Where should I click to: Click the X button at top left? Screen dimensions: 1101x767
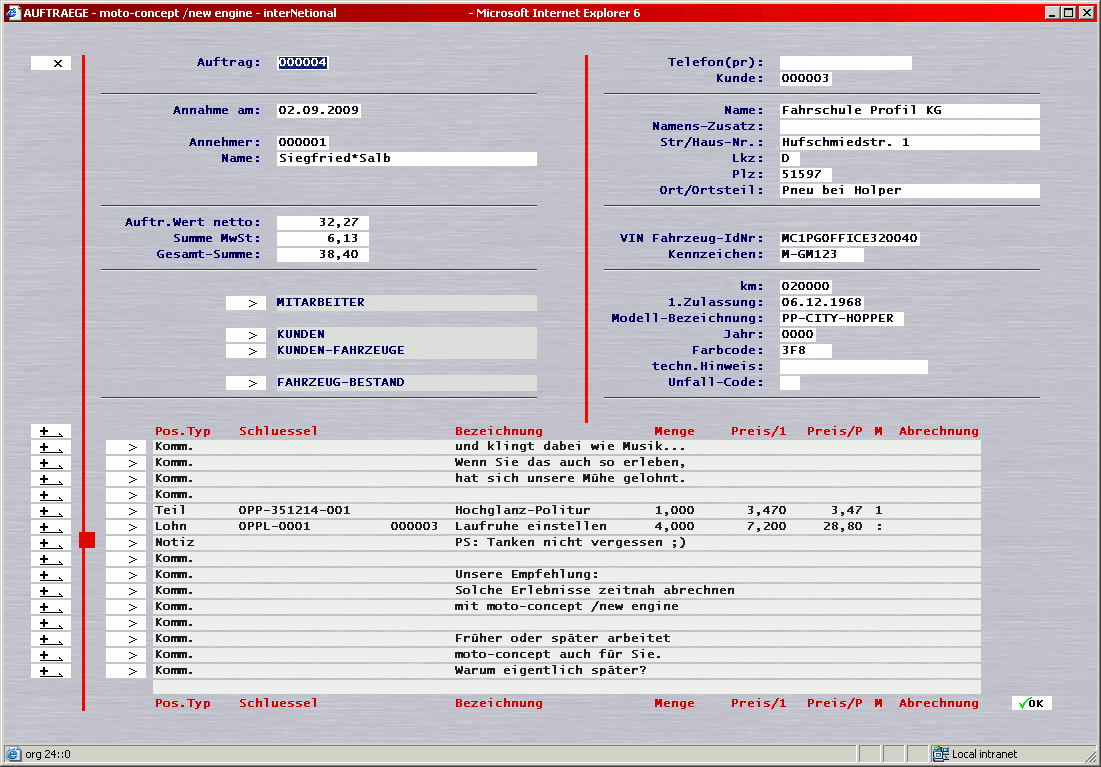51,63
